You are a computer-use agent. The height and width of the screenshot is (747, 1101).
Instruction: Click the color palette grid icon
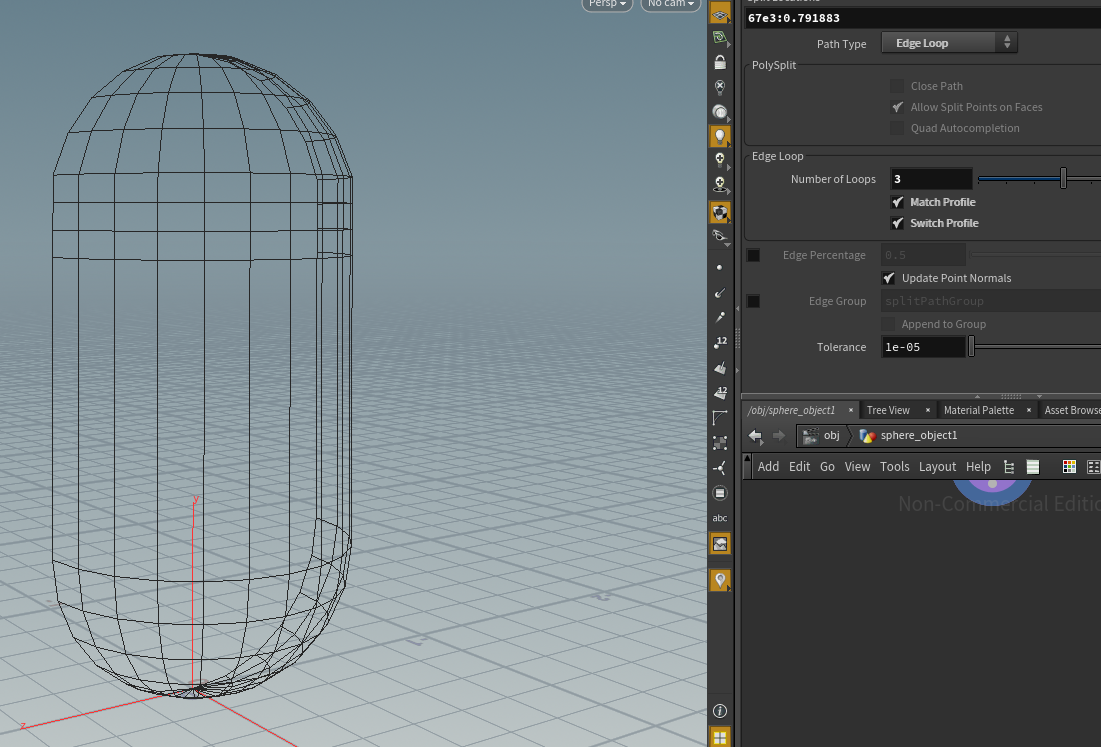click(x=1069, y=467)
